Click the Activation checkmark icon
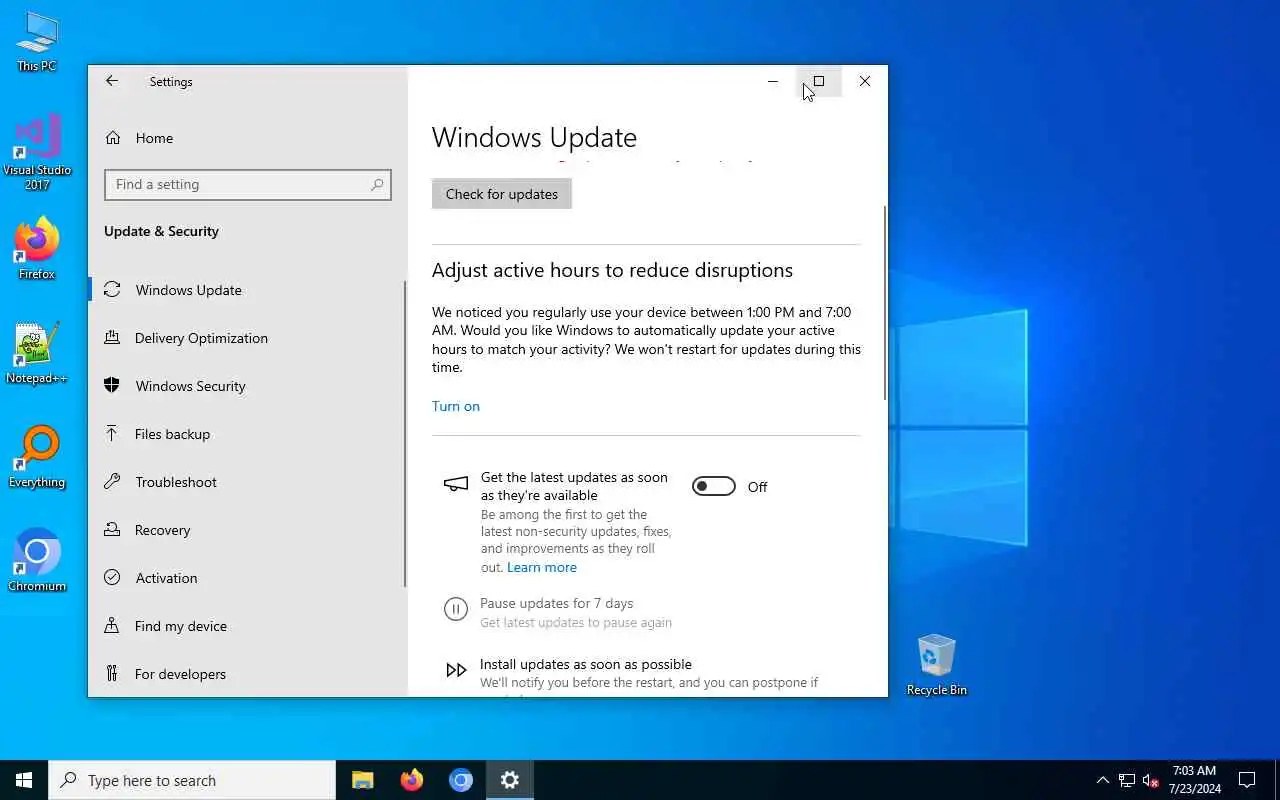This screenshot has height=800, width=1280. click(x=112, y=578)
